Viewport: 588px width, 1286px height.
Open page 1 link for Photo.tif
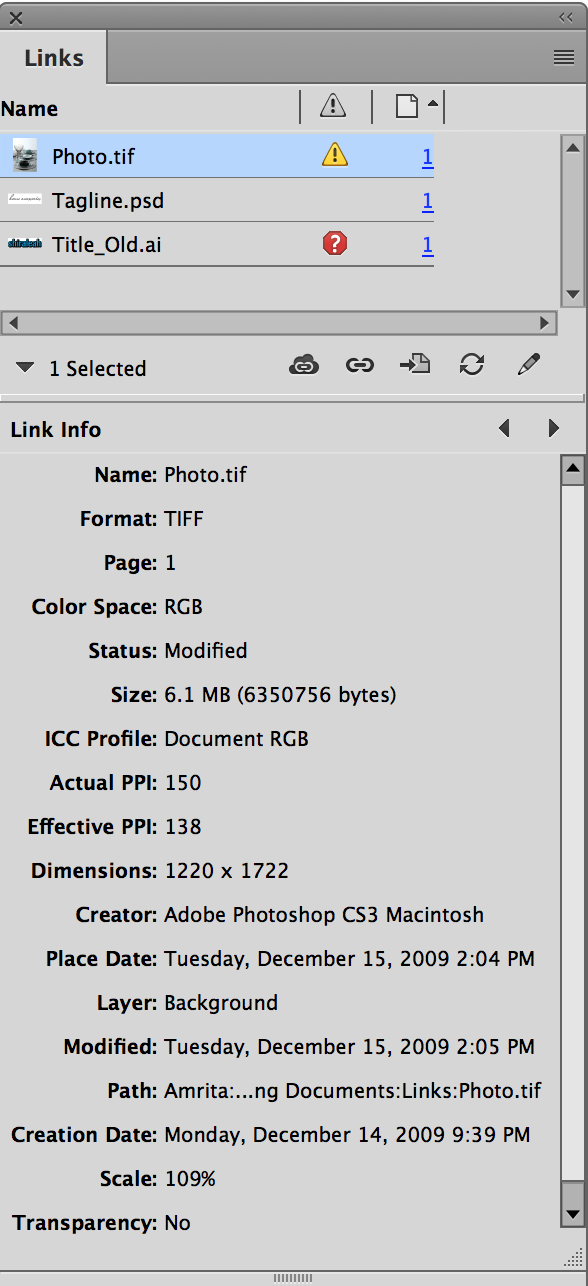coord(427,156)
